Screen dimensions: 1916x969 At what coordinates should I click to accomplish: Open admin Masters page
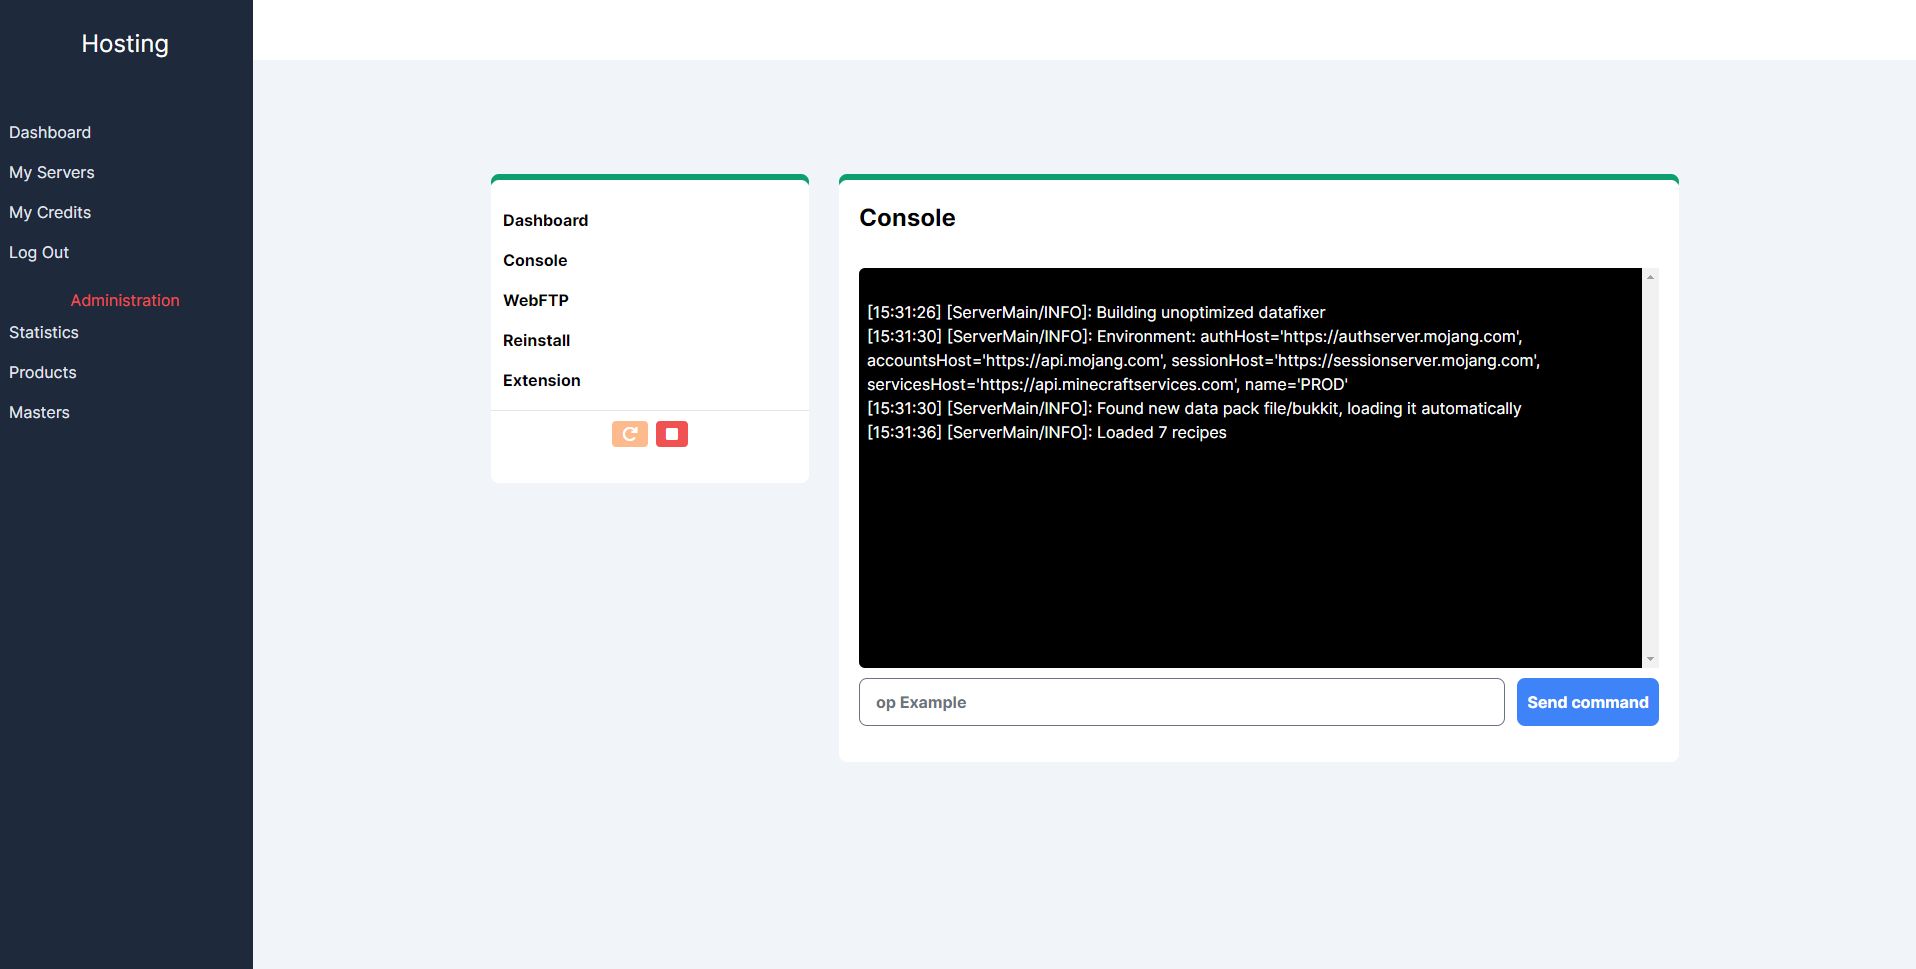39,412
